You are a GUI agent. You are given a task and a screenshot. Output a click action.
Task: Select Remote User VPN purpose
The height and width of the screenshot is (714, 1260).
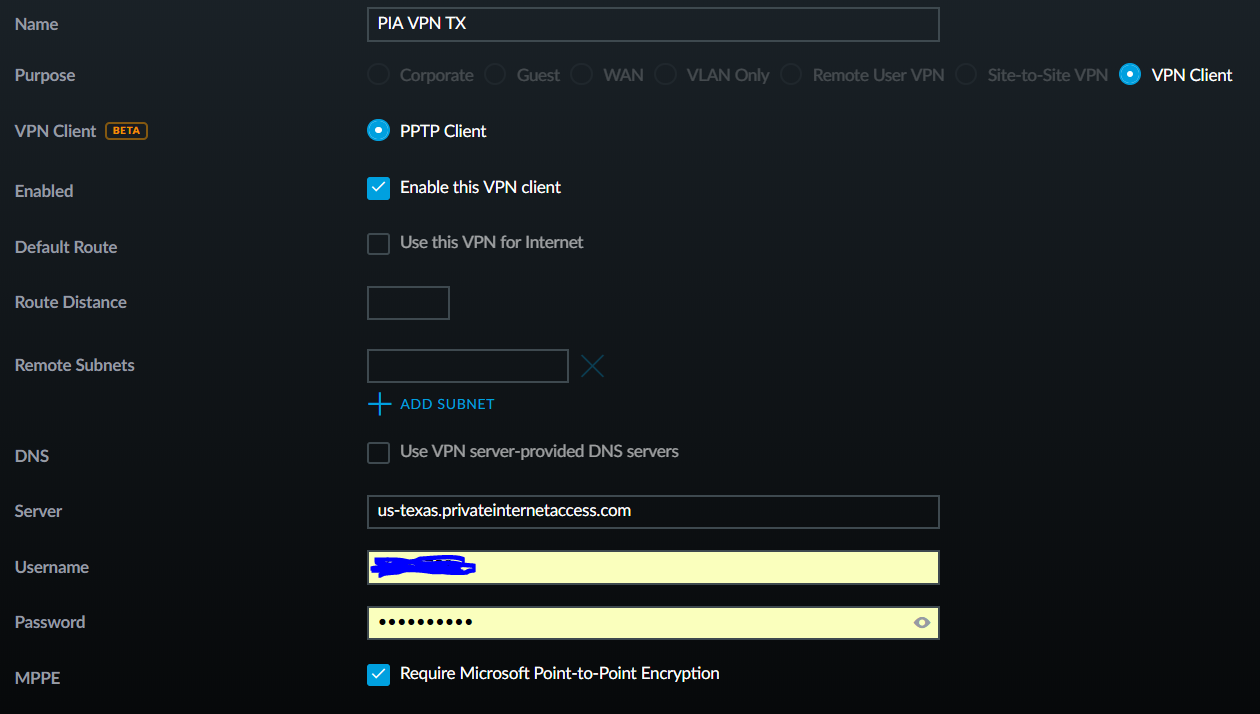791,75
